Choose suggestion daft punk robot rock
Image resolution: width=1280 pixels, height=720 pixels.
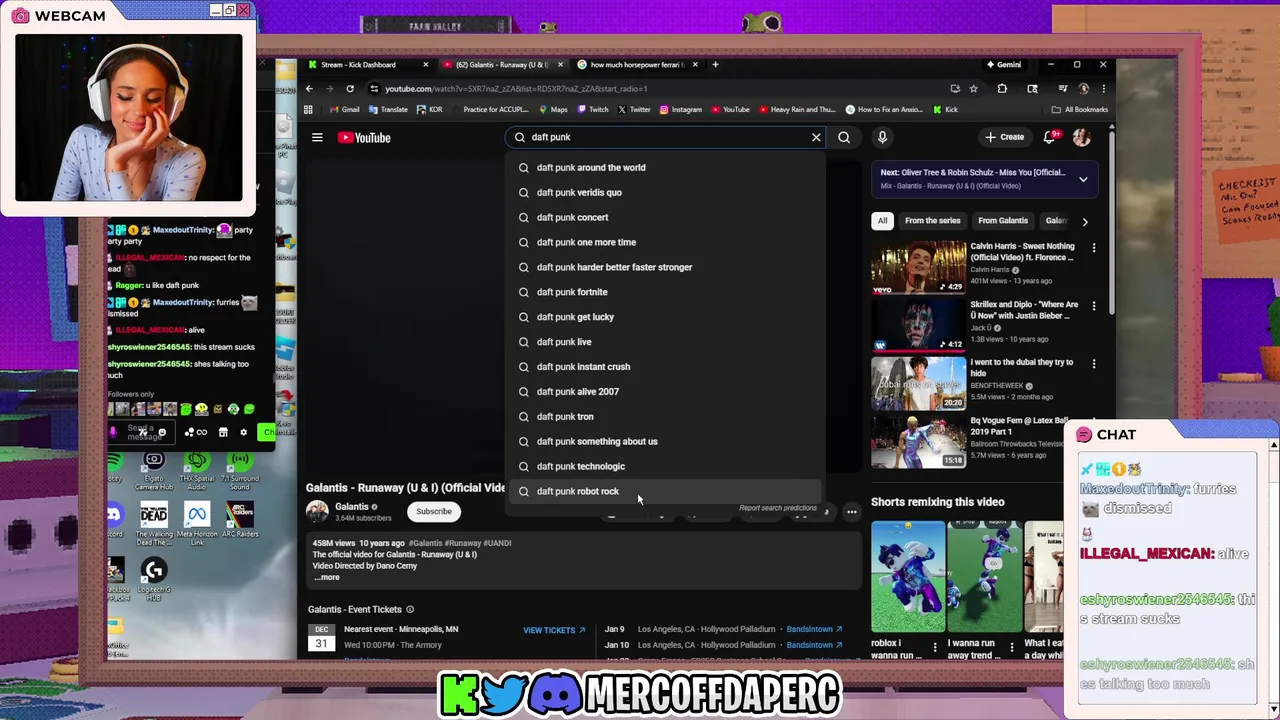pyautogui.click(x=666, y=491)
